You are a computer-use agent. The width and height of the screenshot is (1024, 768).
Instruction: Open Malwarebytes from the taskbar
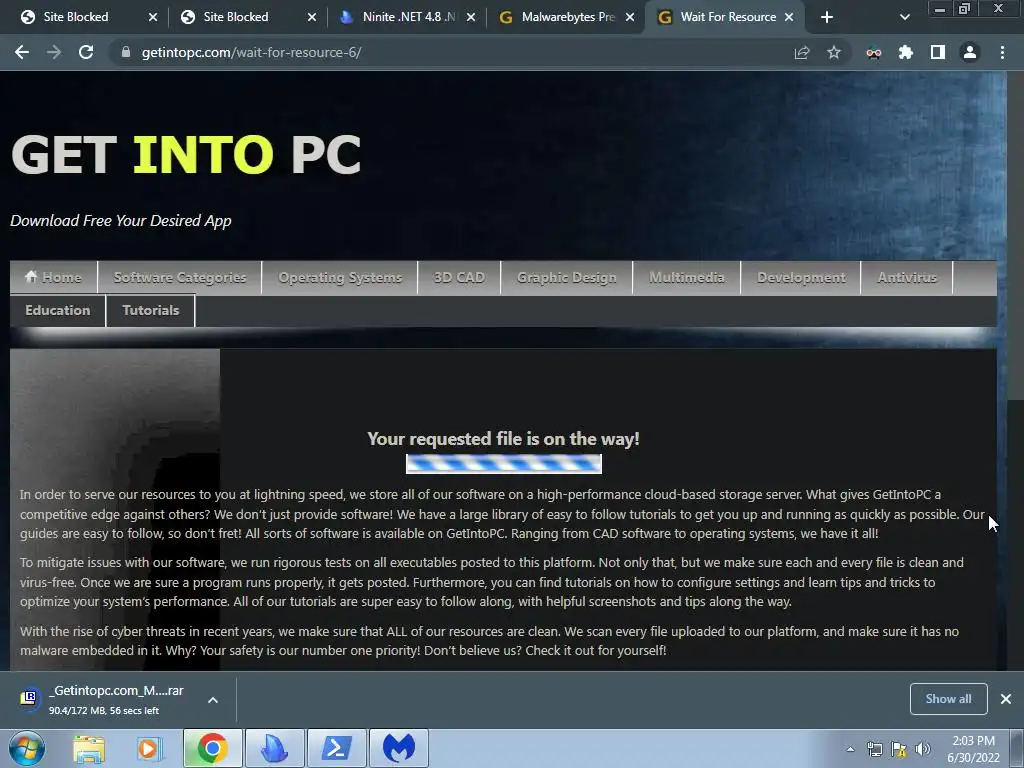399,748
